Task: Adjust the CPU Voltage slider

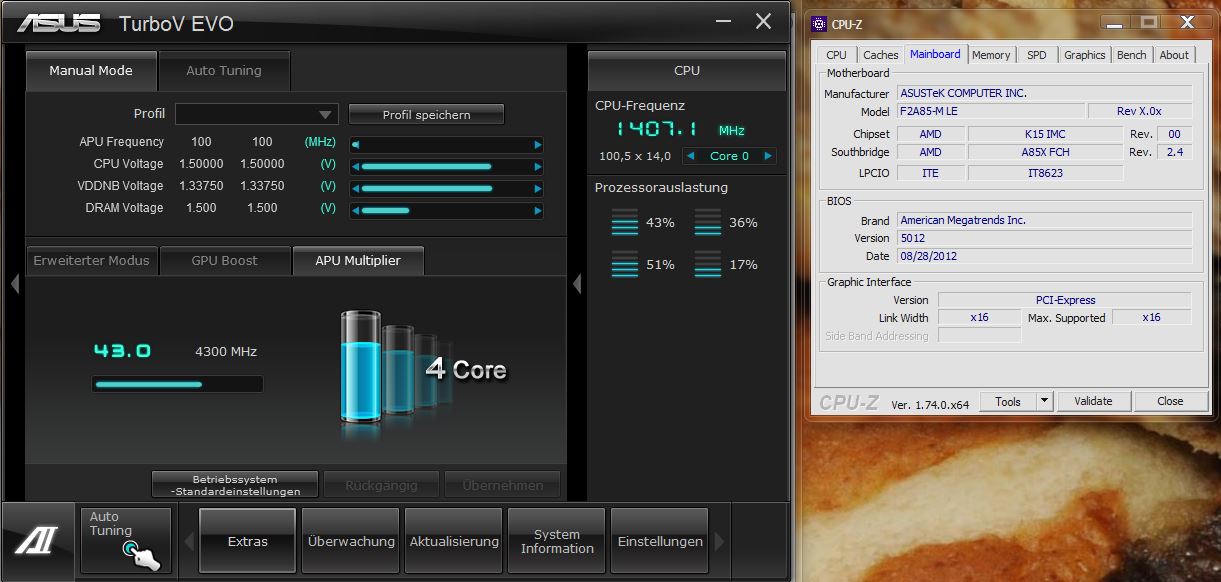Action: 446,166
